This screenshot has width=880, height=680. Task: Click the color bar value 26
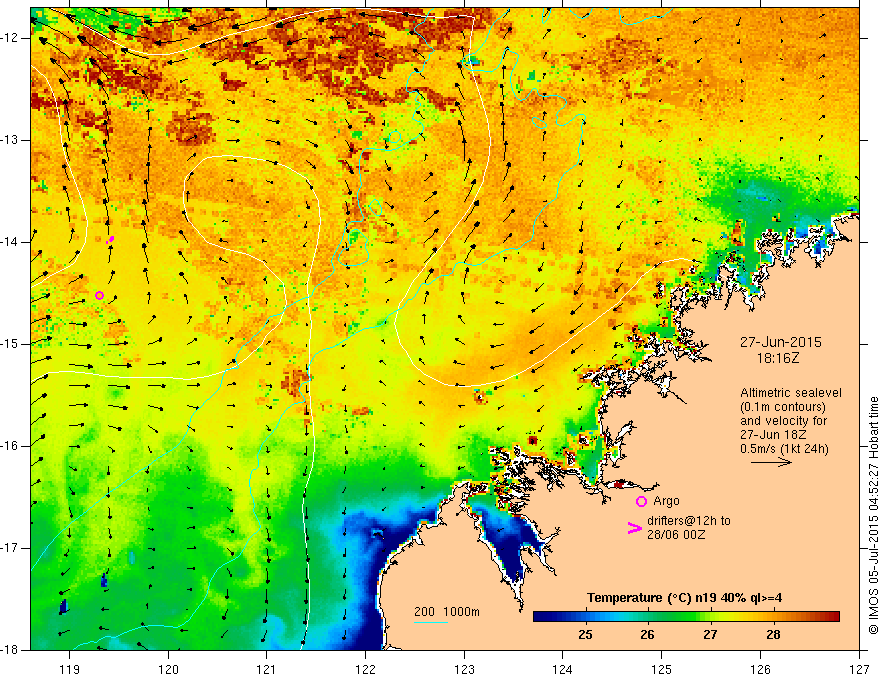(x=647, y=635)
